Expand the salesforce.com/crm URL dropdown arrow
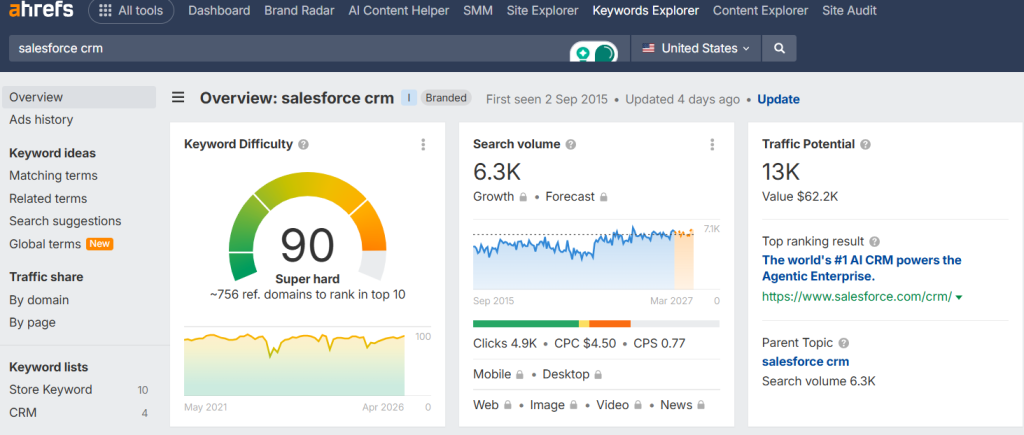 959,297
